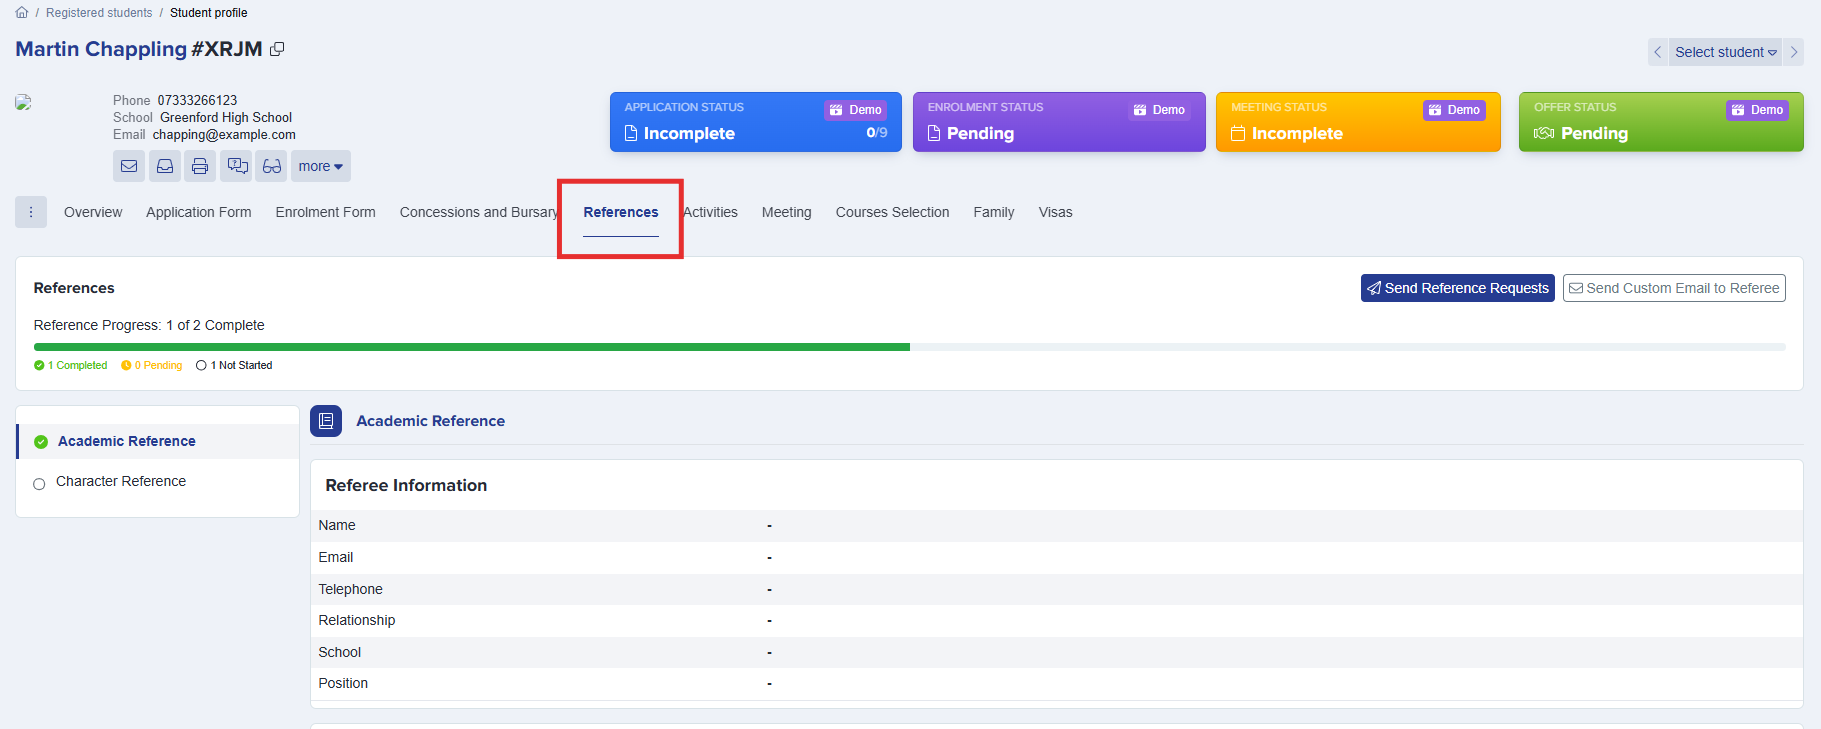Click Send Custom Email to Referee button
The width and height of the screenshot is (1821, 729).
tap(1674, 288)
